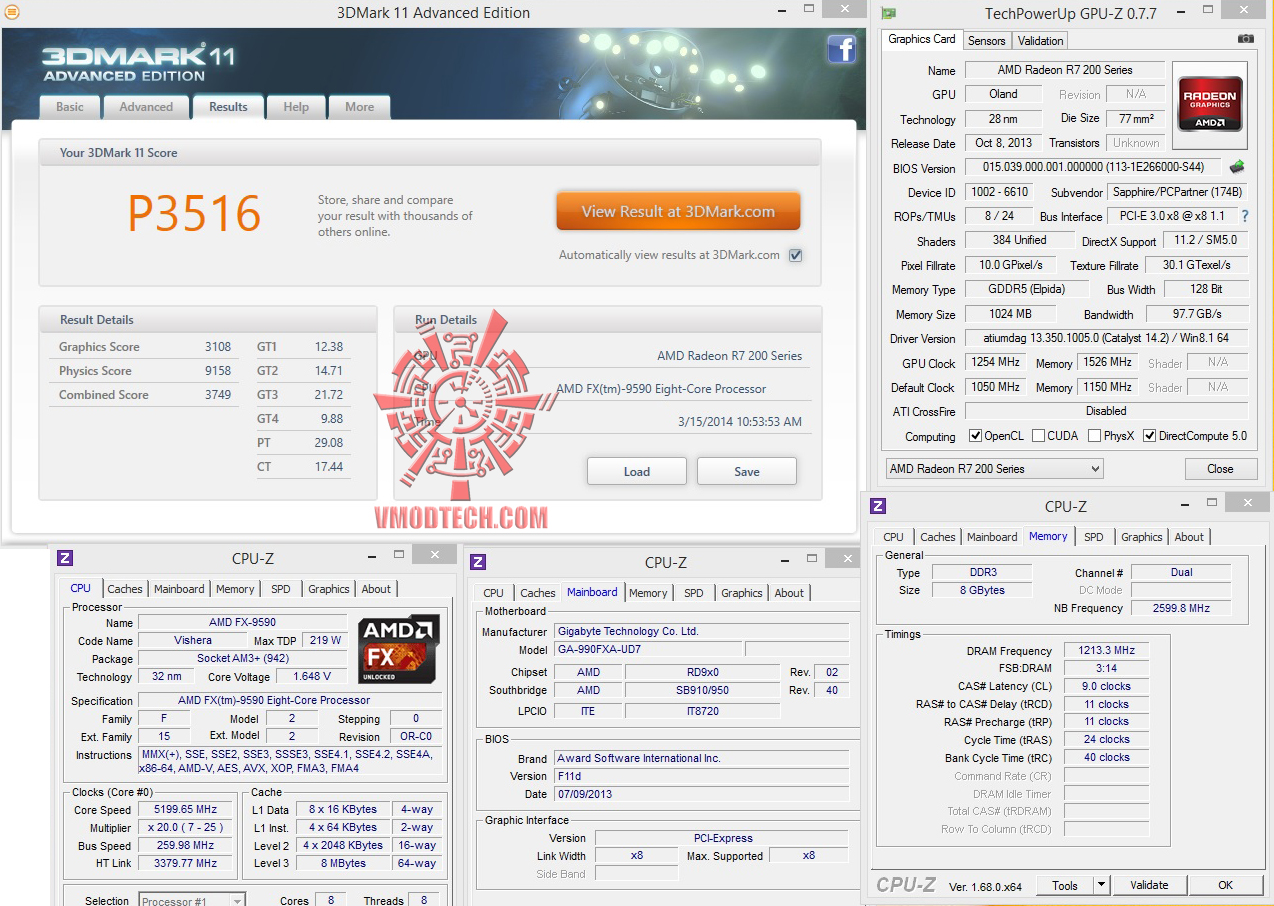Open the Processor #1 selection dropdown
The image size is (1274, 906).
(x=191, y=901)
